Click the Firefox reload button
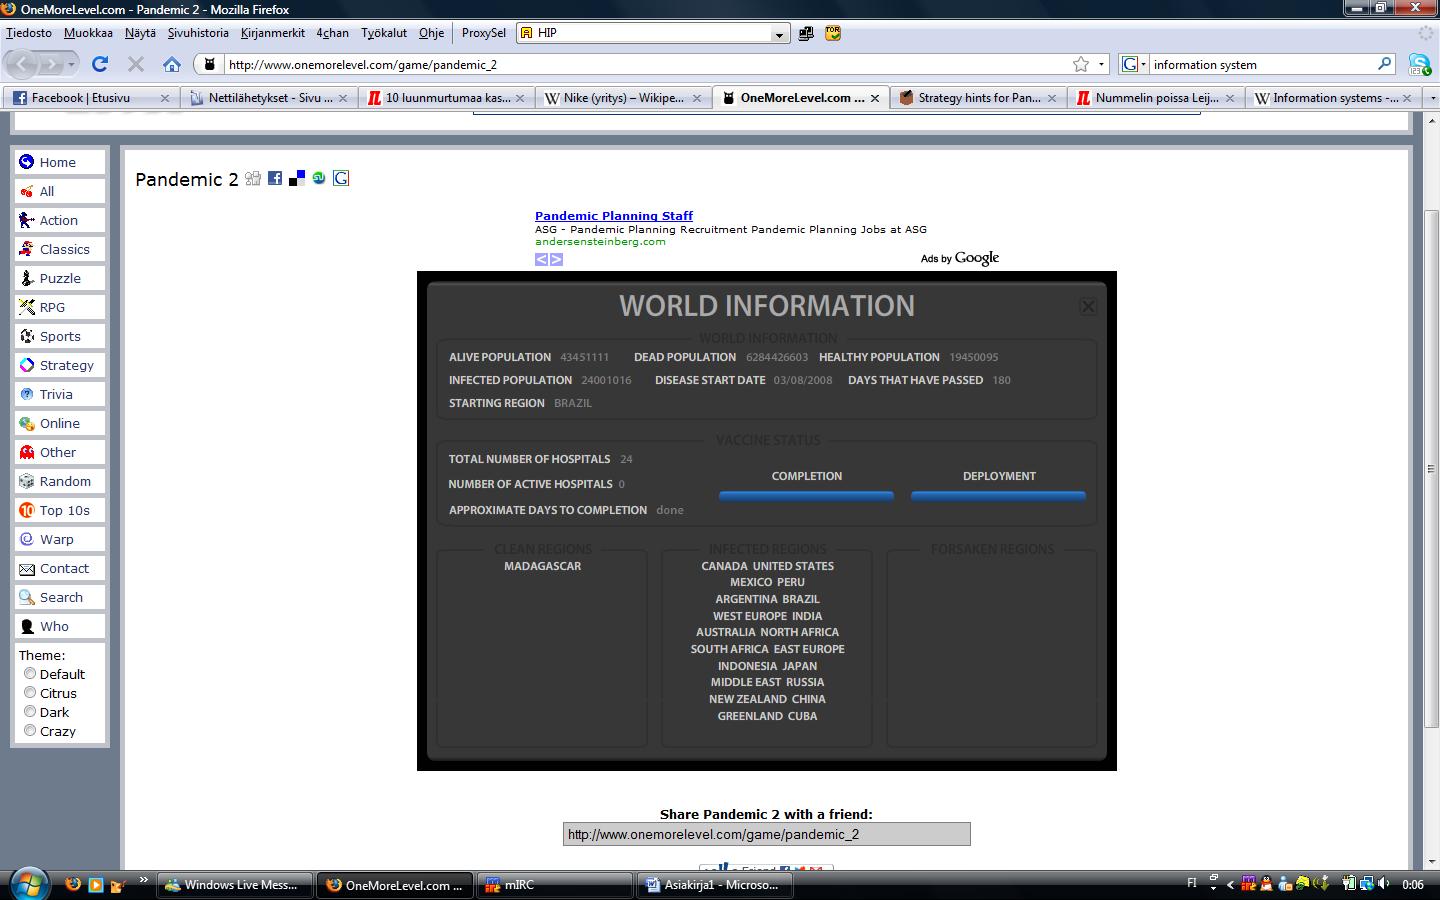The image size is (1440, 900). pos(100,64)
